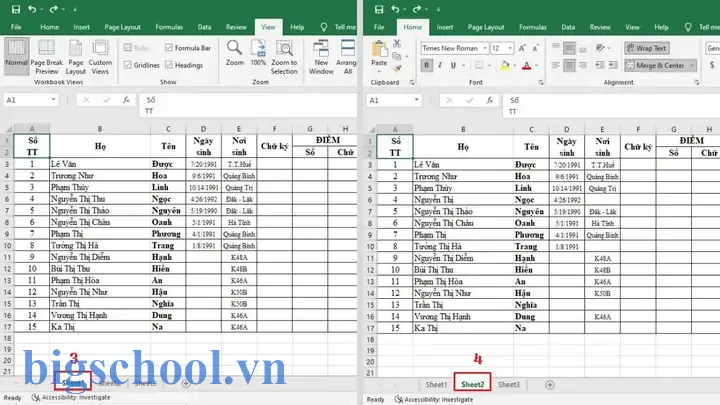Add a new sheet in the right window

click(550, 385)
